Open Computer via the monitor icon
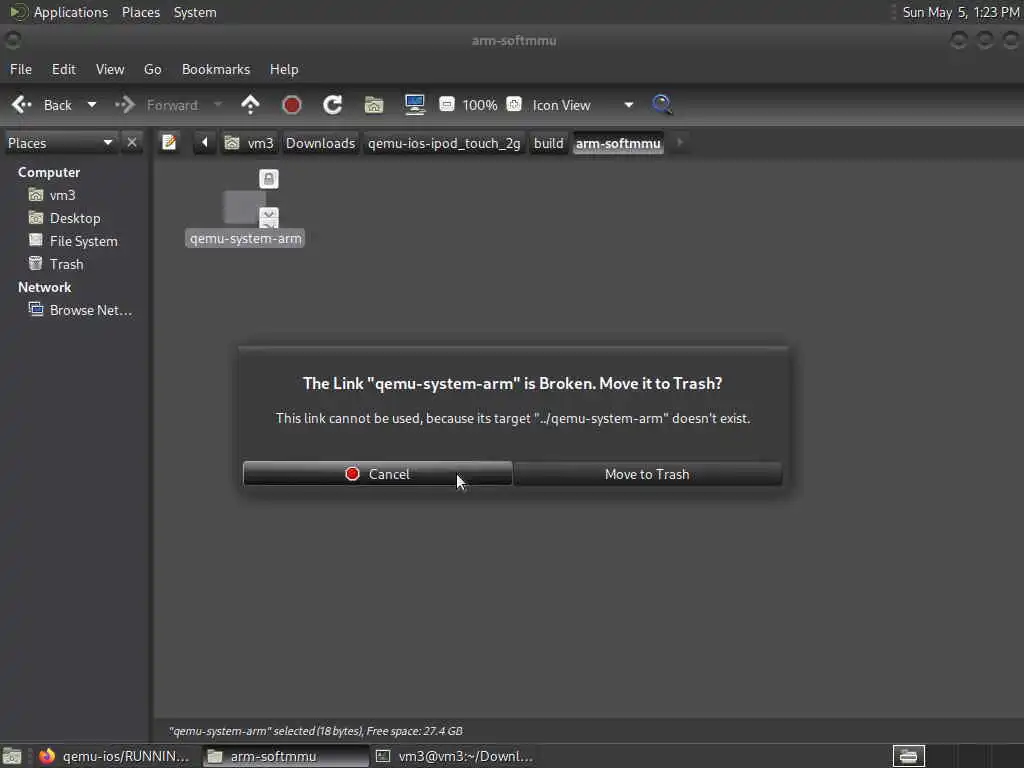This screenshot has width=1024, height=768. 415,105
